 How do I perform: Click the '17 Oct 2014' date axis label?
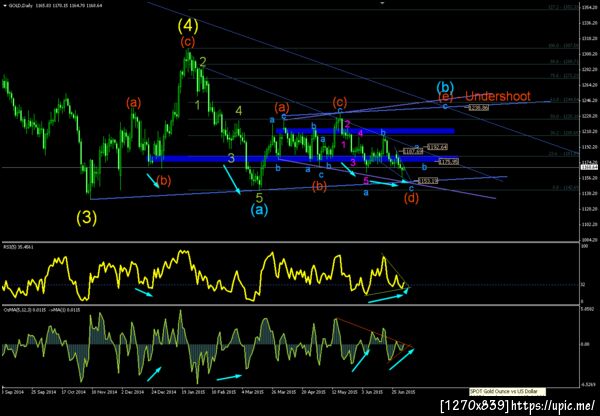tap(73, 392)
